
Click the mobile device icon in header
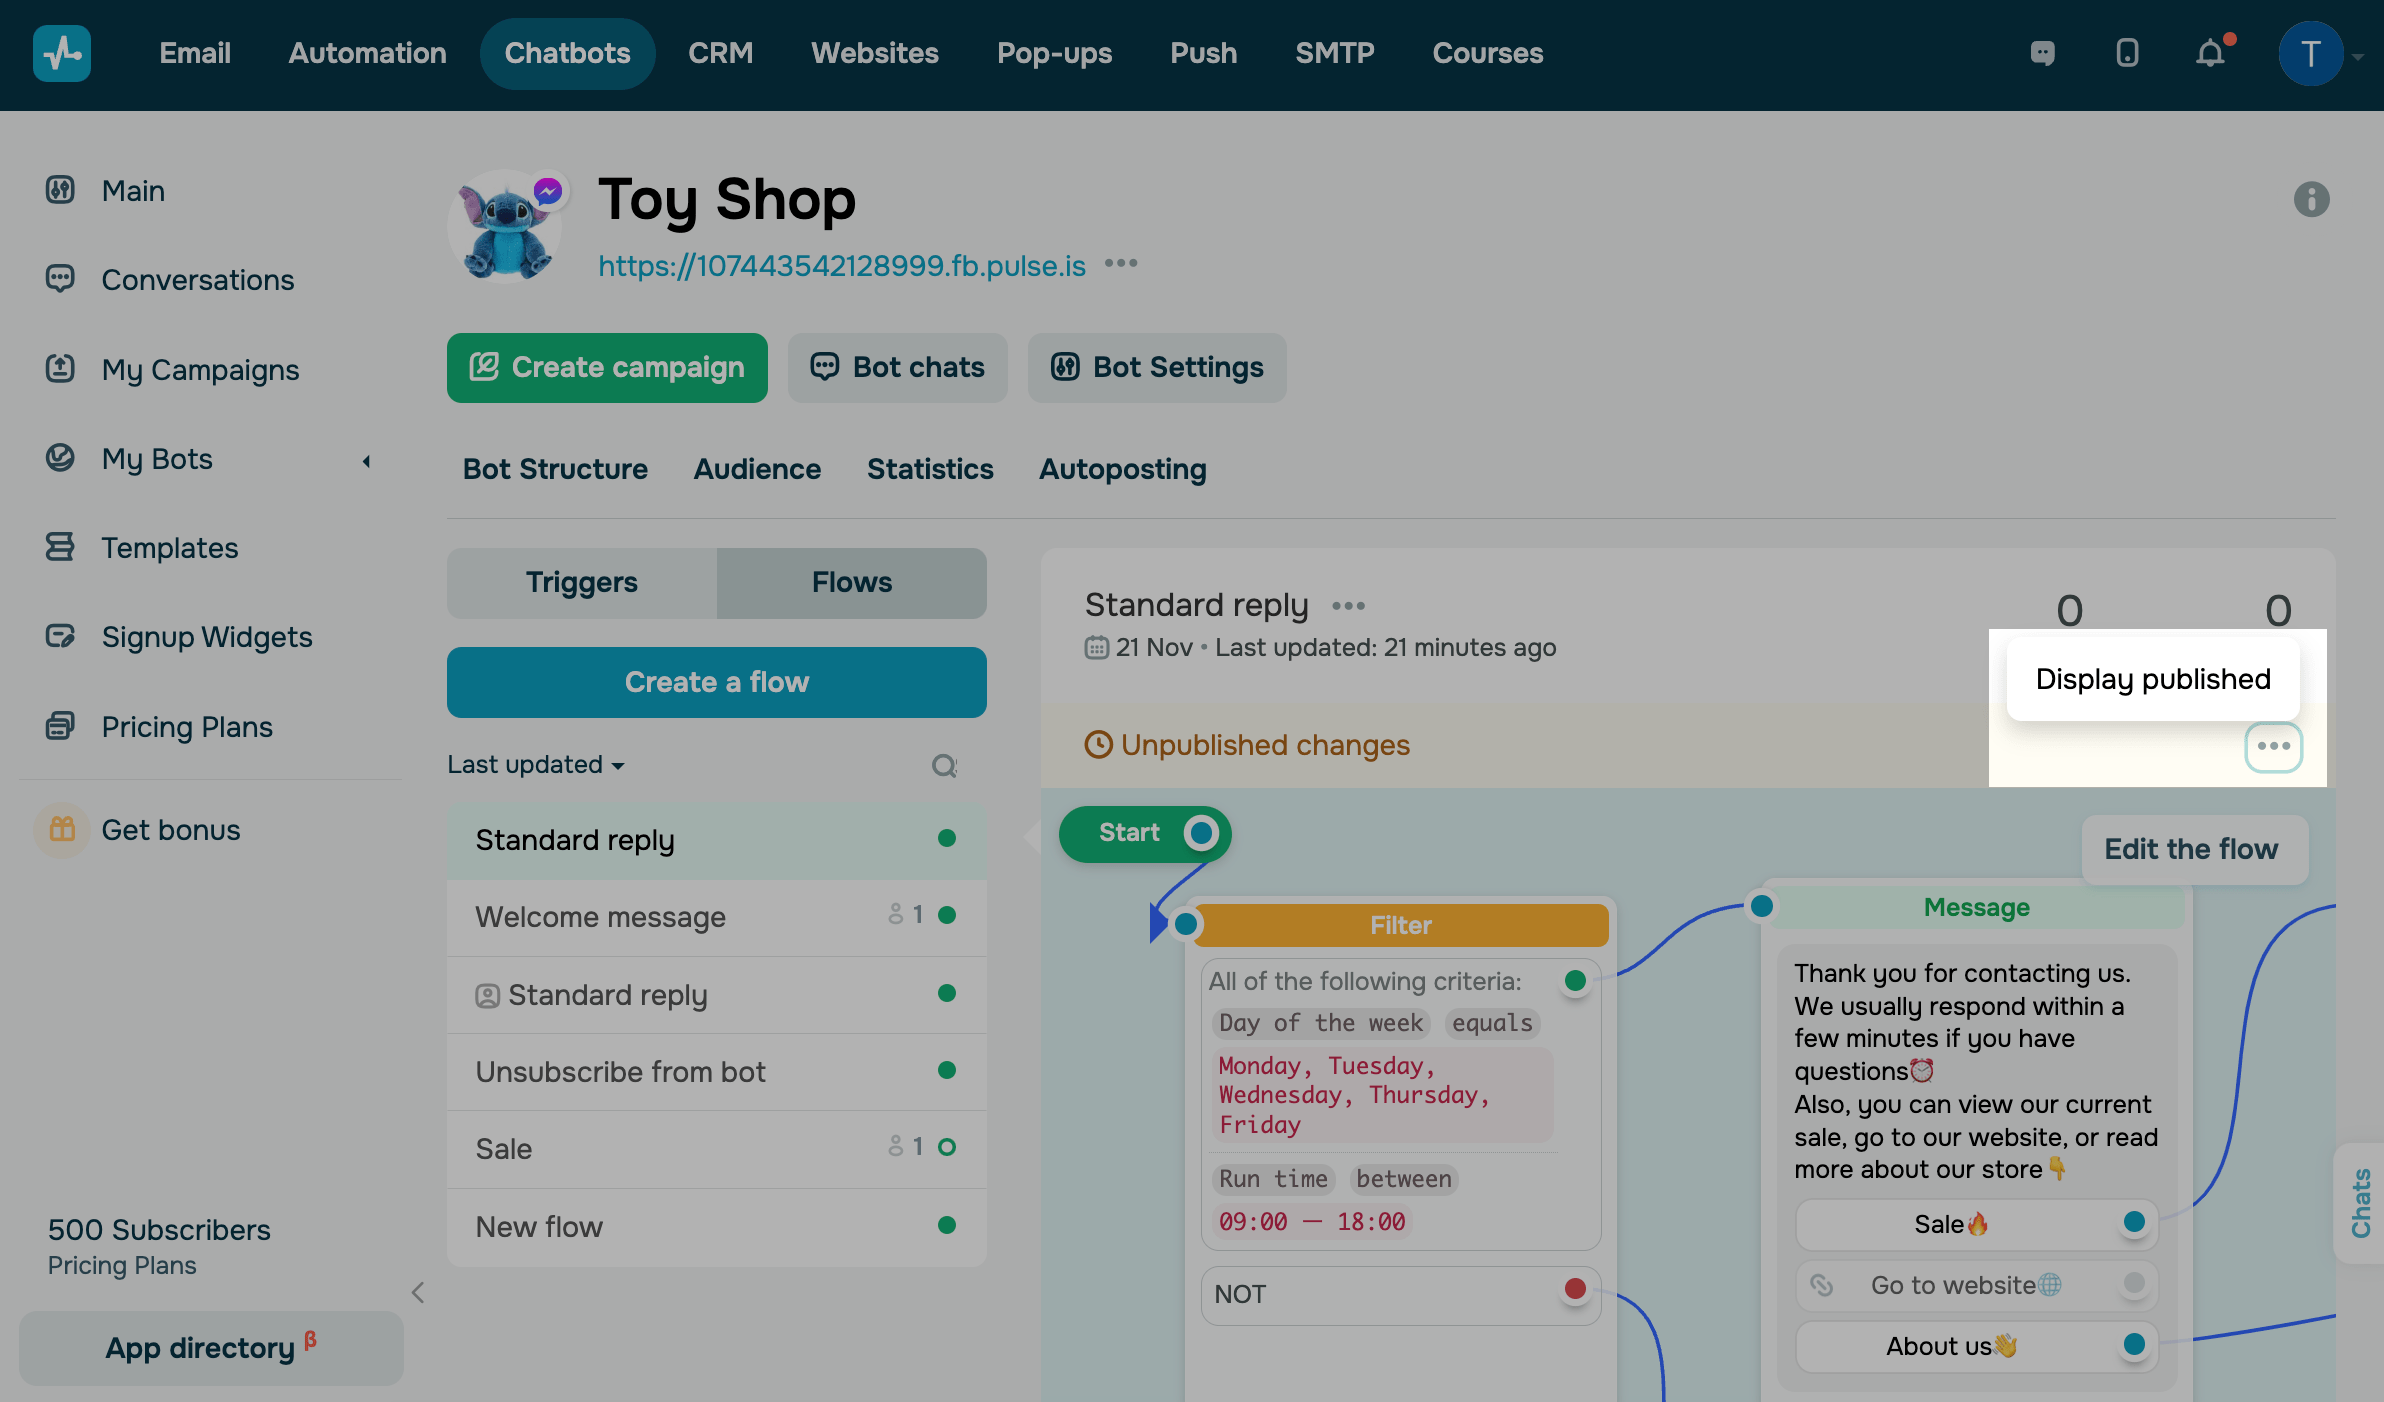click(2127, 53)
